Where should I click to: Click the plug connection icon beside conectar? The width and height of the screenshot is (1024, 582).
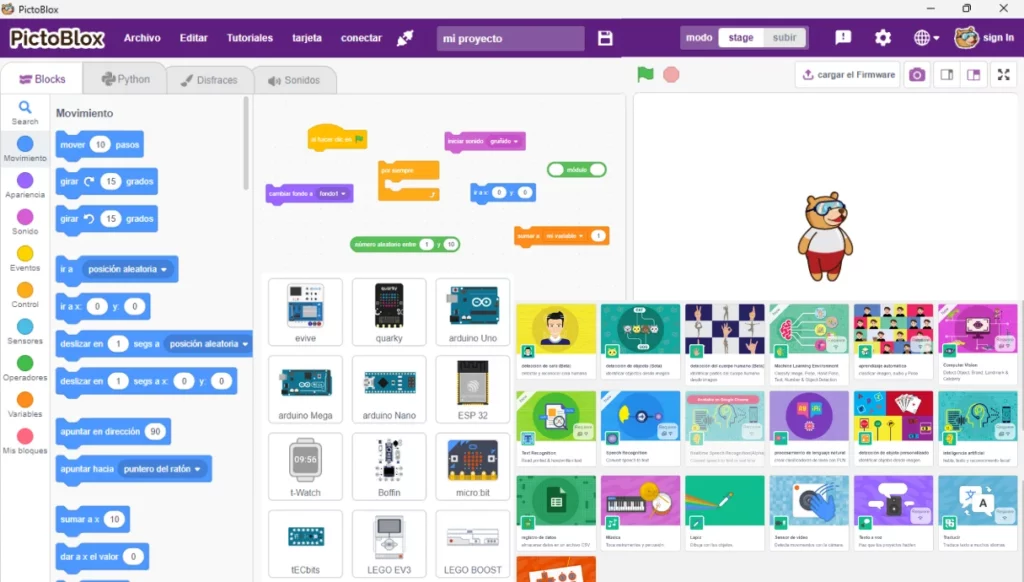405,38
